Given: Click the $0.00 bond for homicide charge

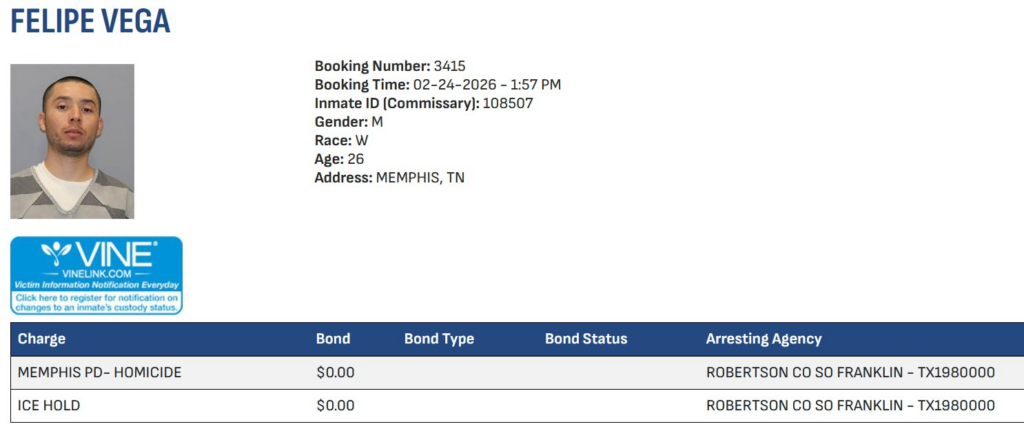Looking at the screenshot, I should (x=335, y=373).
